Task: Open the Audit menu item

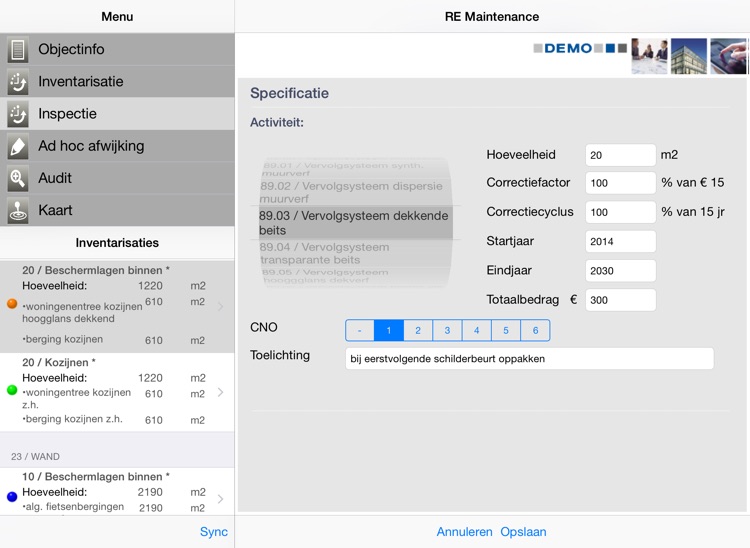Action: coord(117,178)
